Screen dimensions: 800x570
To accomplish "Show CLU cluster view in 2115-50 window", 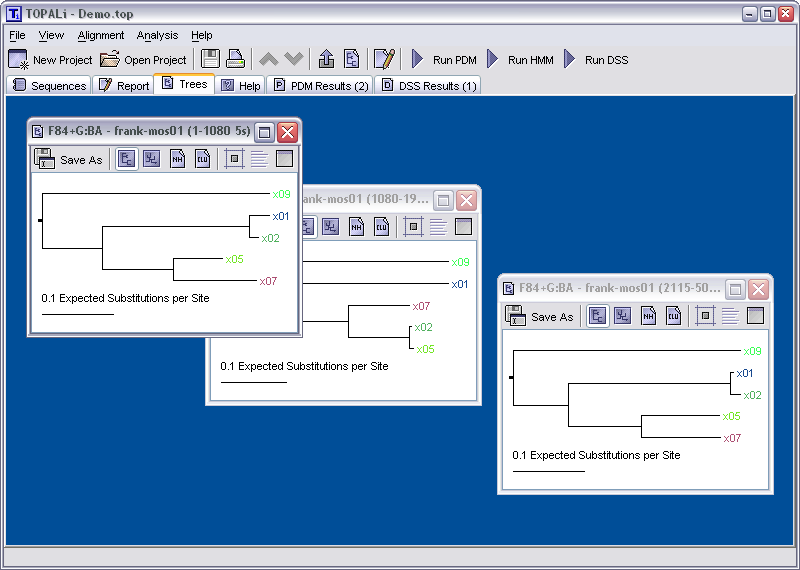I will coord(673,316).
